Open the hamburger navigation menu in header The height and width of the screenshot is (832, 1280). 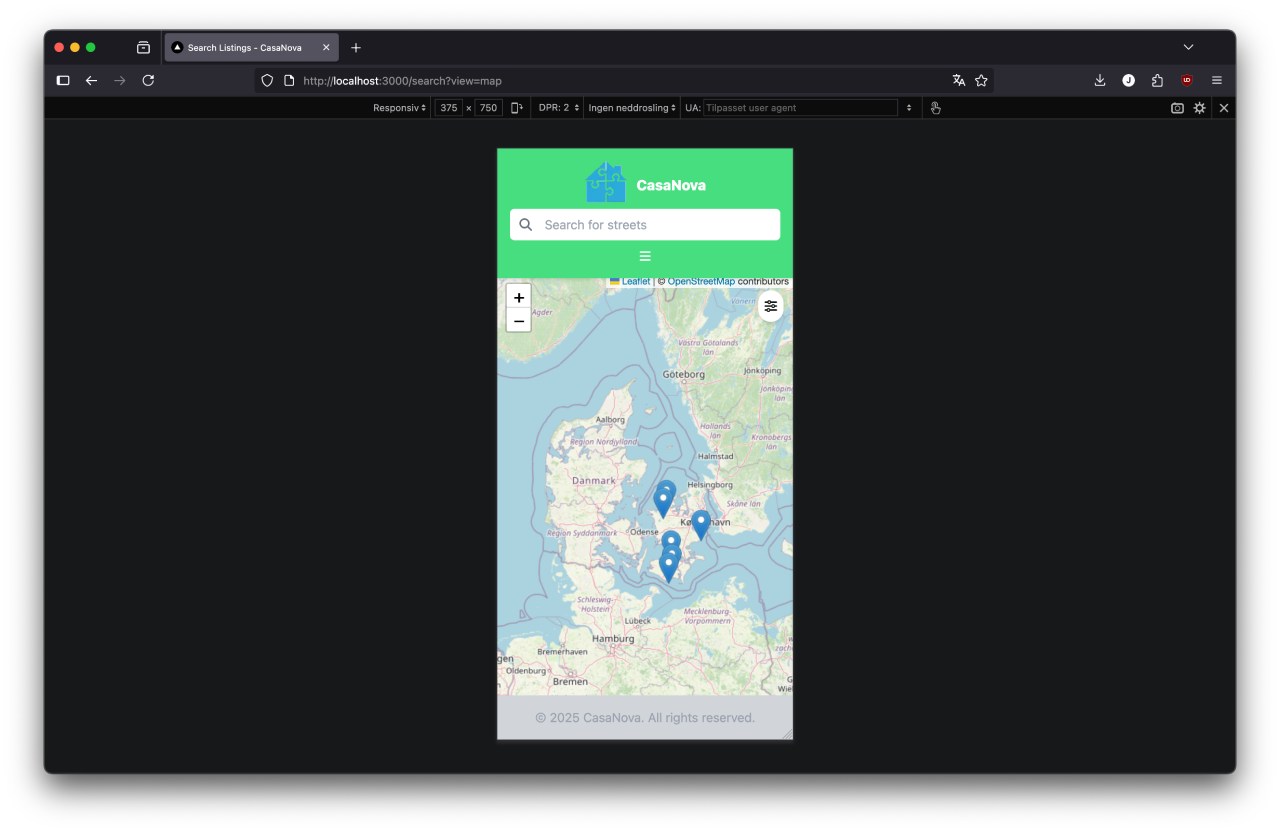645,256
